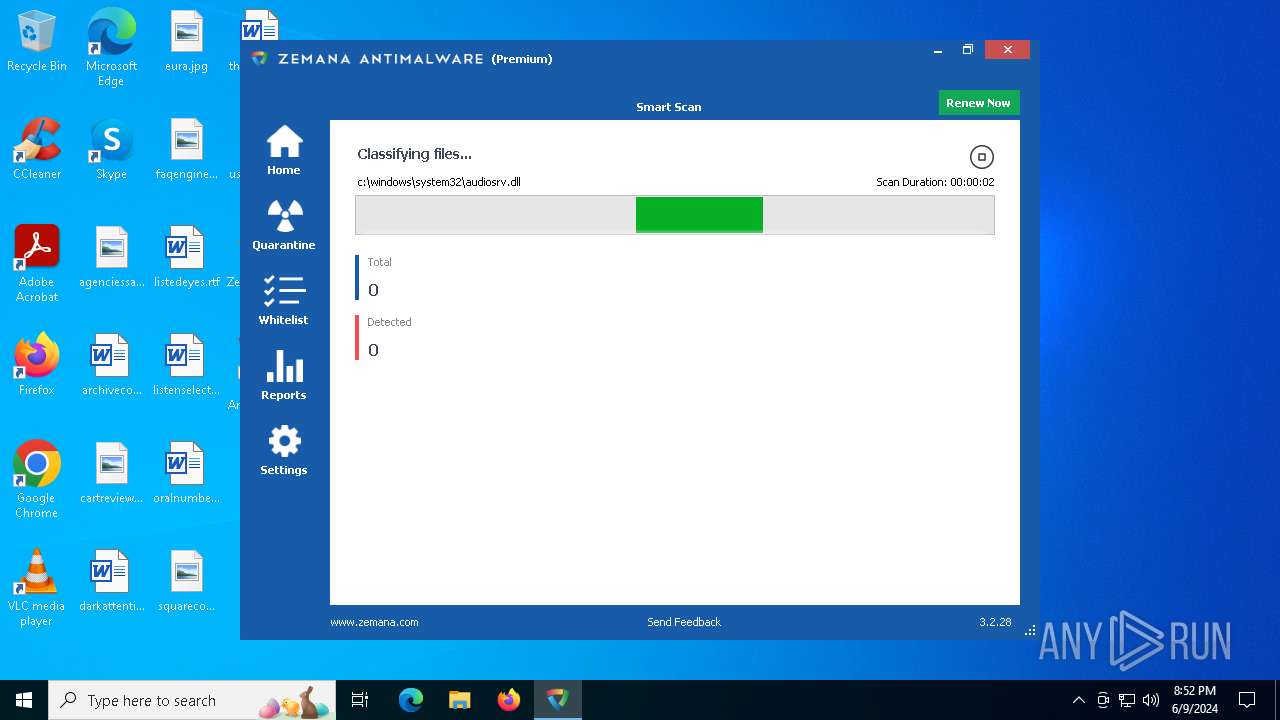The width and height of the screenshot is (1280, 720).
Task: Open File Explorer from taskbar
Action: click(x=459, y=700)
